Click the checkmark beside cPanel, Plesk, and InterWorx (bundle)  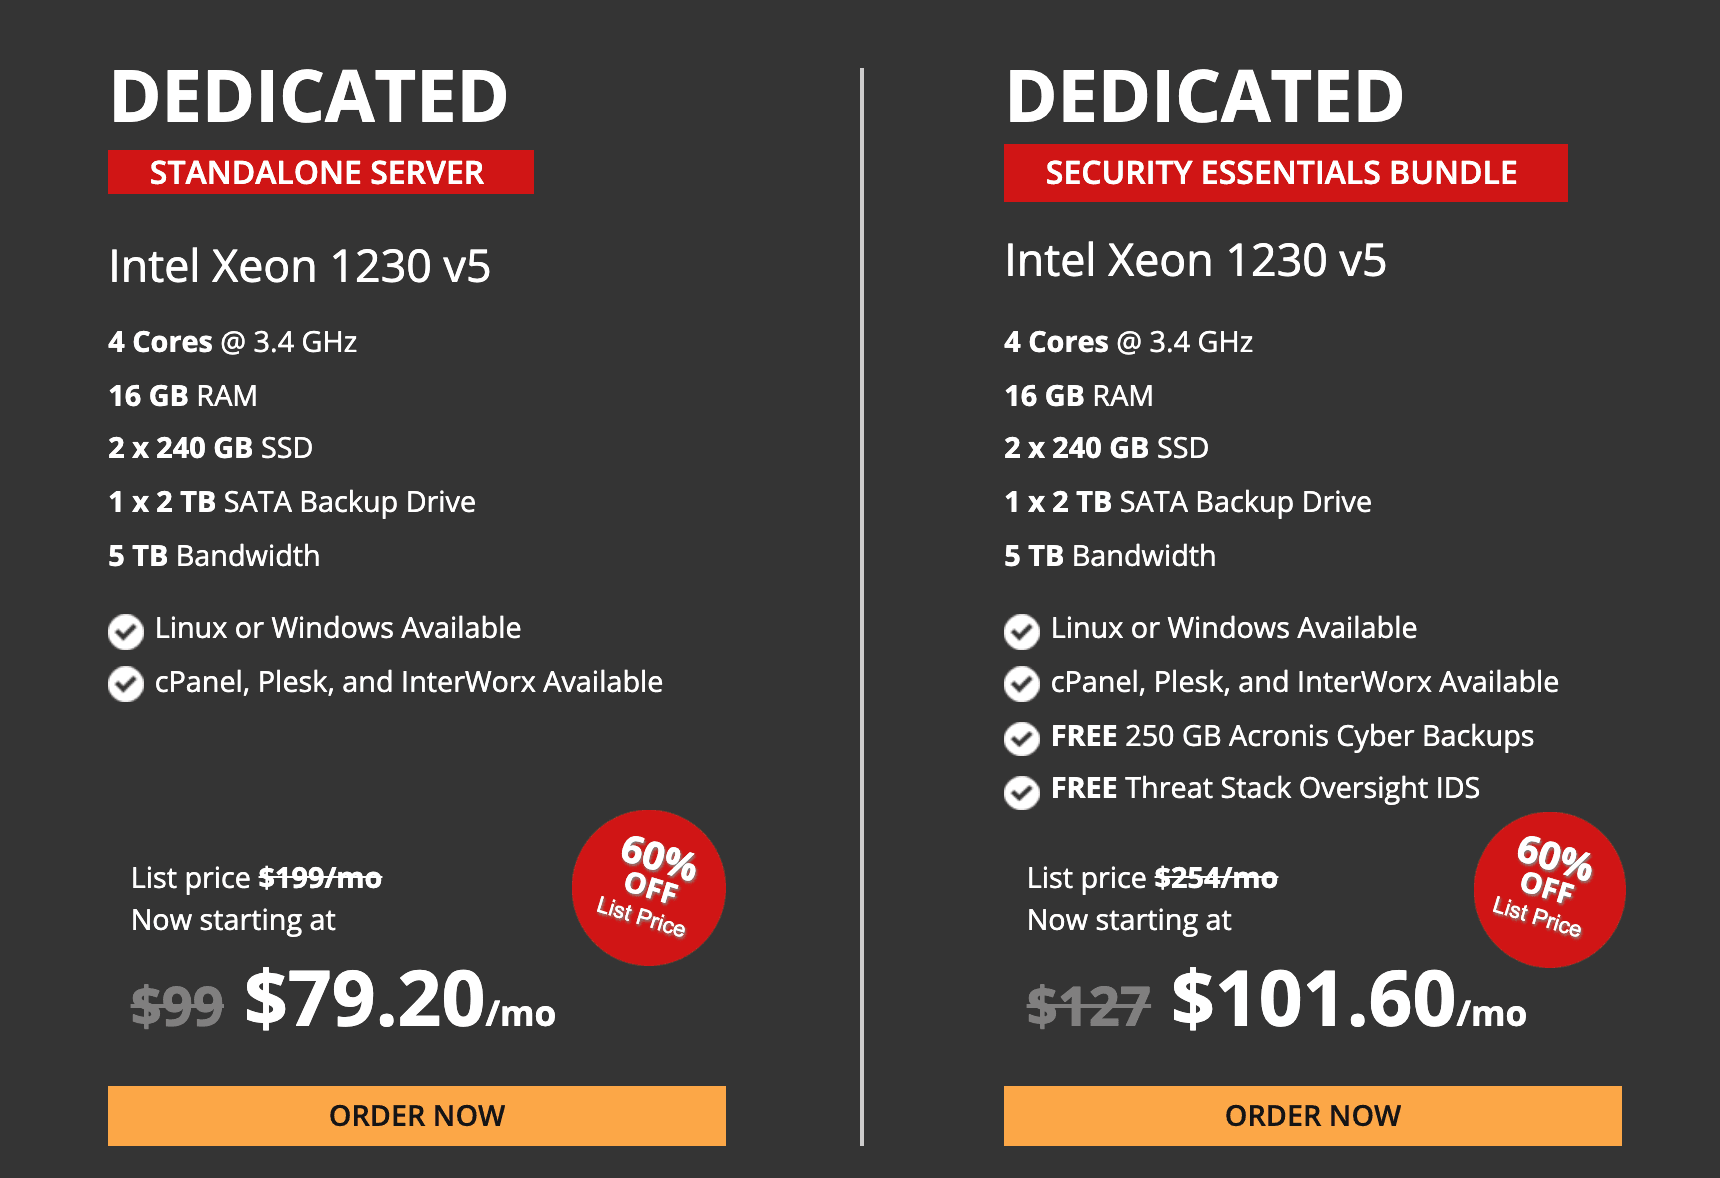tap(1022, 685)
